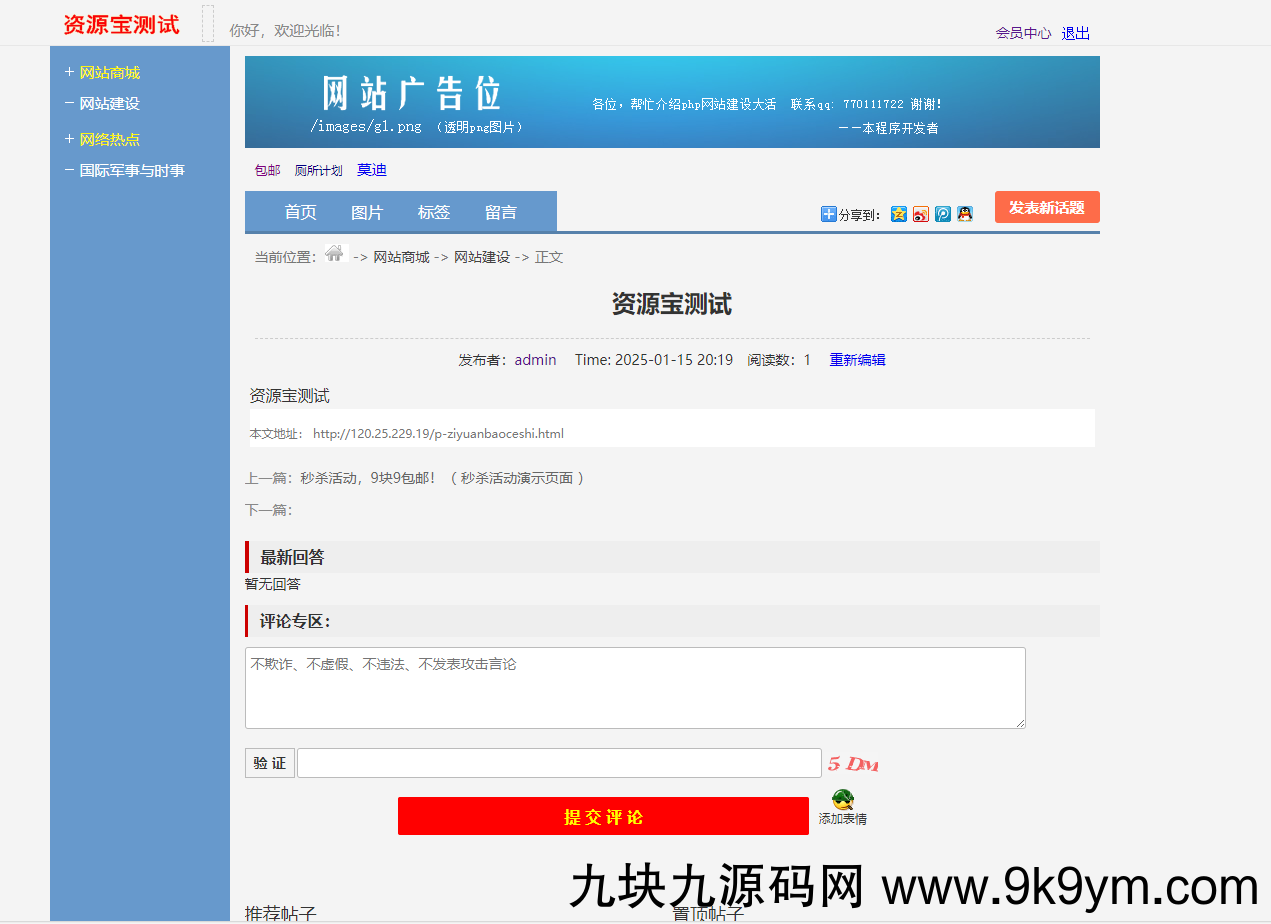Image resolution: width=1271 pixels, height=924 pixels.
Task: Click the verification code input field
Action: pyautogui.click(x=558, y=763)
